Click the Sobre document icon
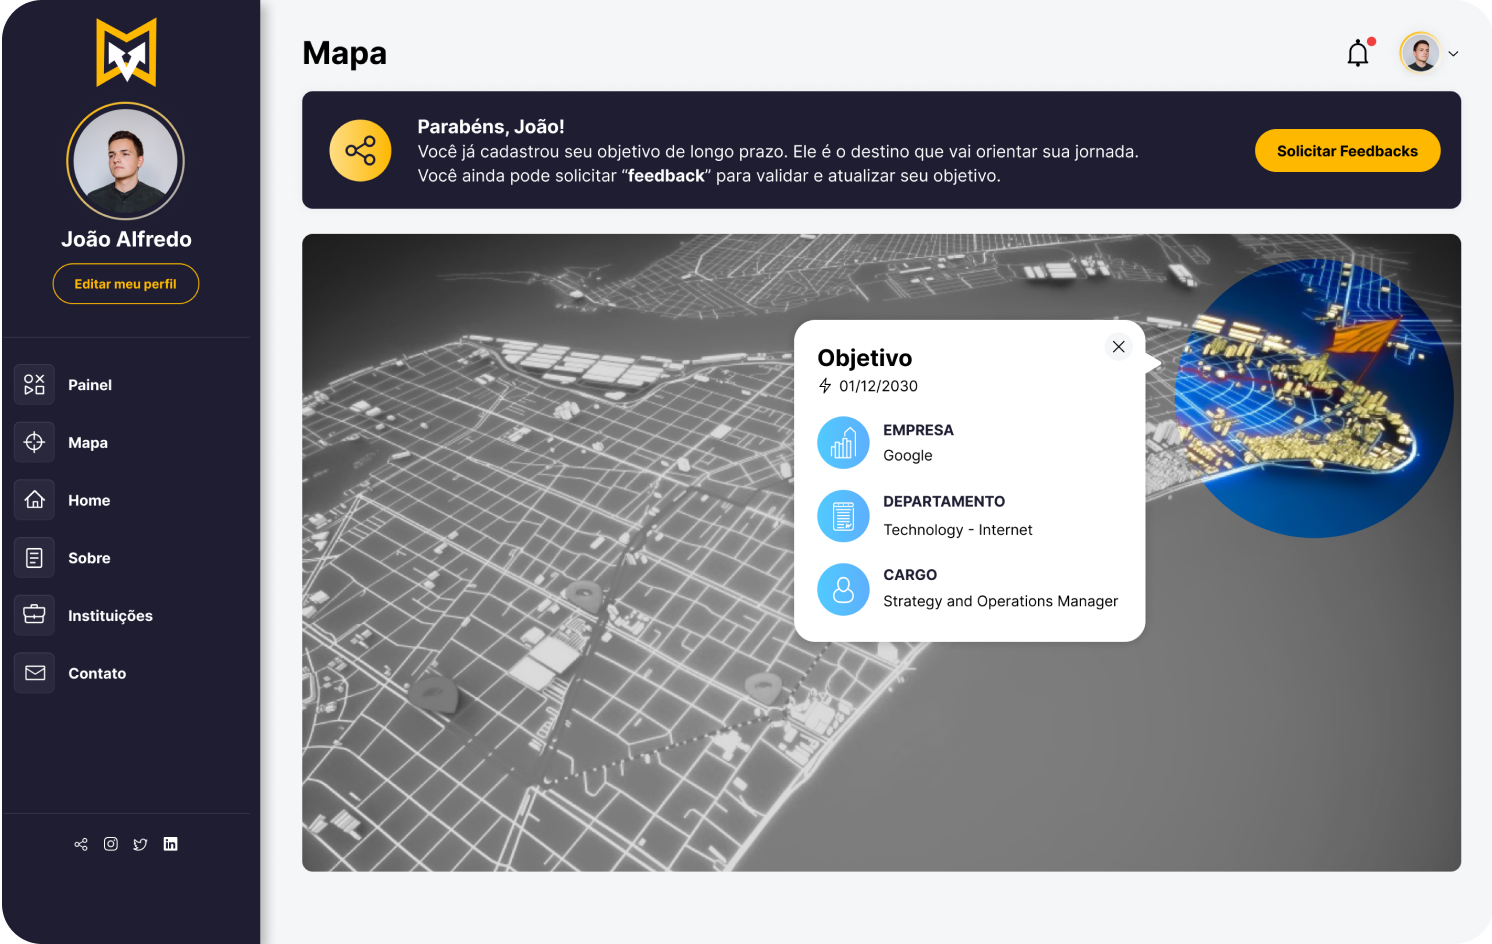Image resolution: width=1492 pixels, height=944 pixels. click(35, 558)
